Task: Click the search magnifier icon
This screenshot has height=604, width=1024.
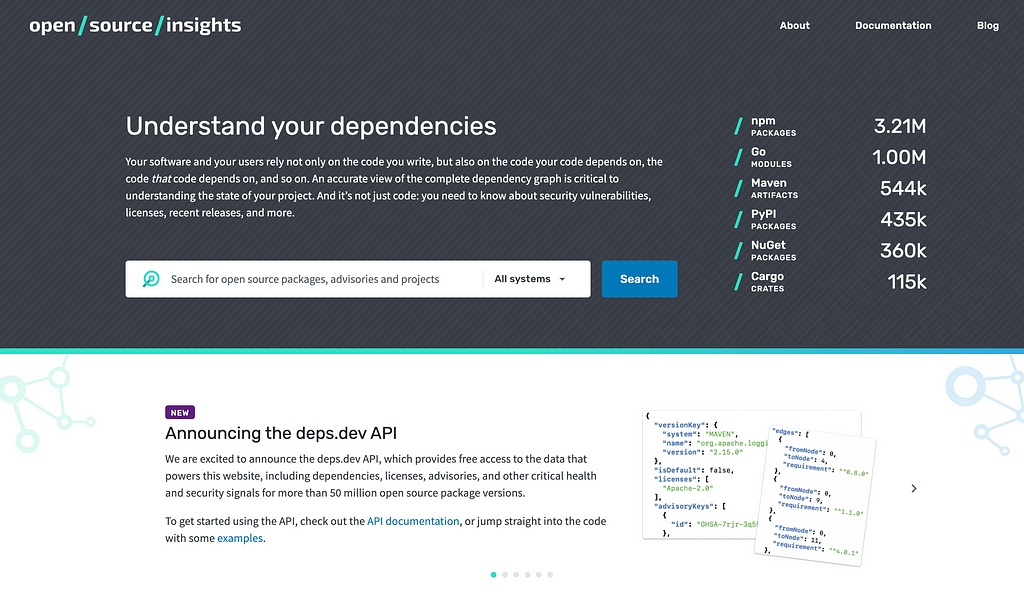Action: pyautogui.click(x=151, y=279)
